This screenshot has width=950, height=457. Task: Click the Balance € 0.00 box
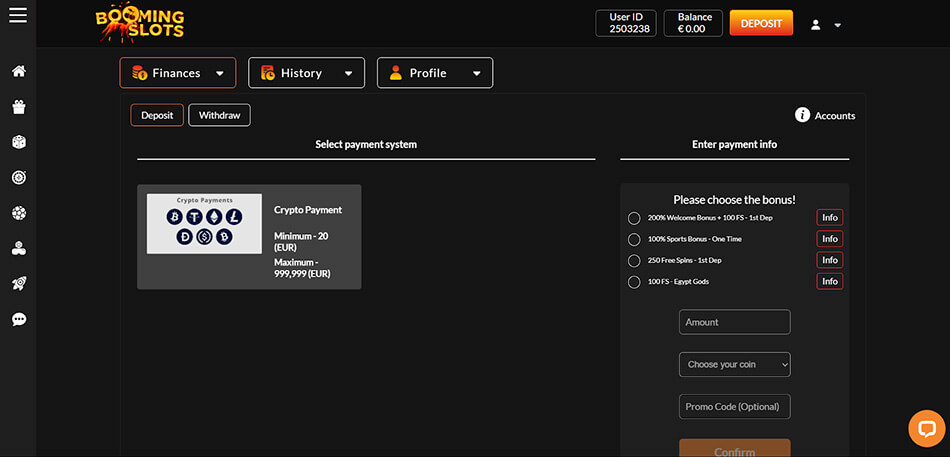[x=693, y=23]
